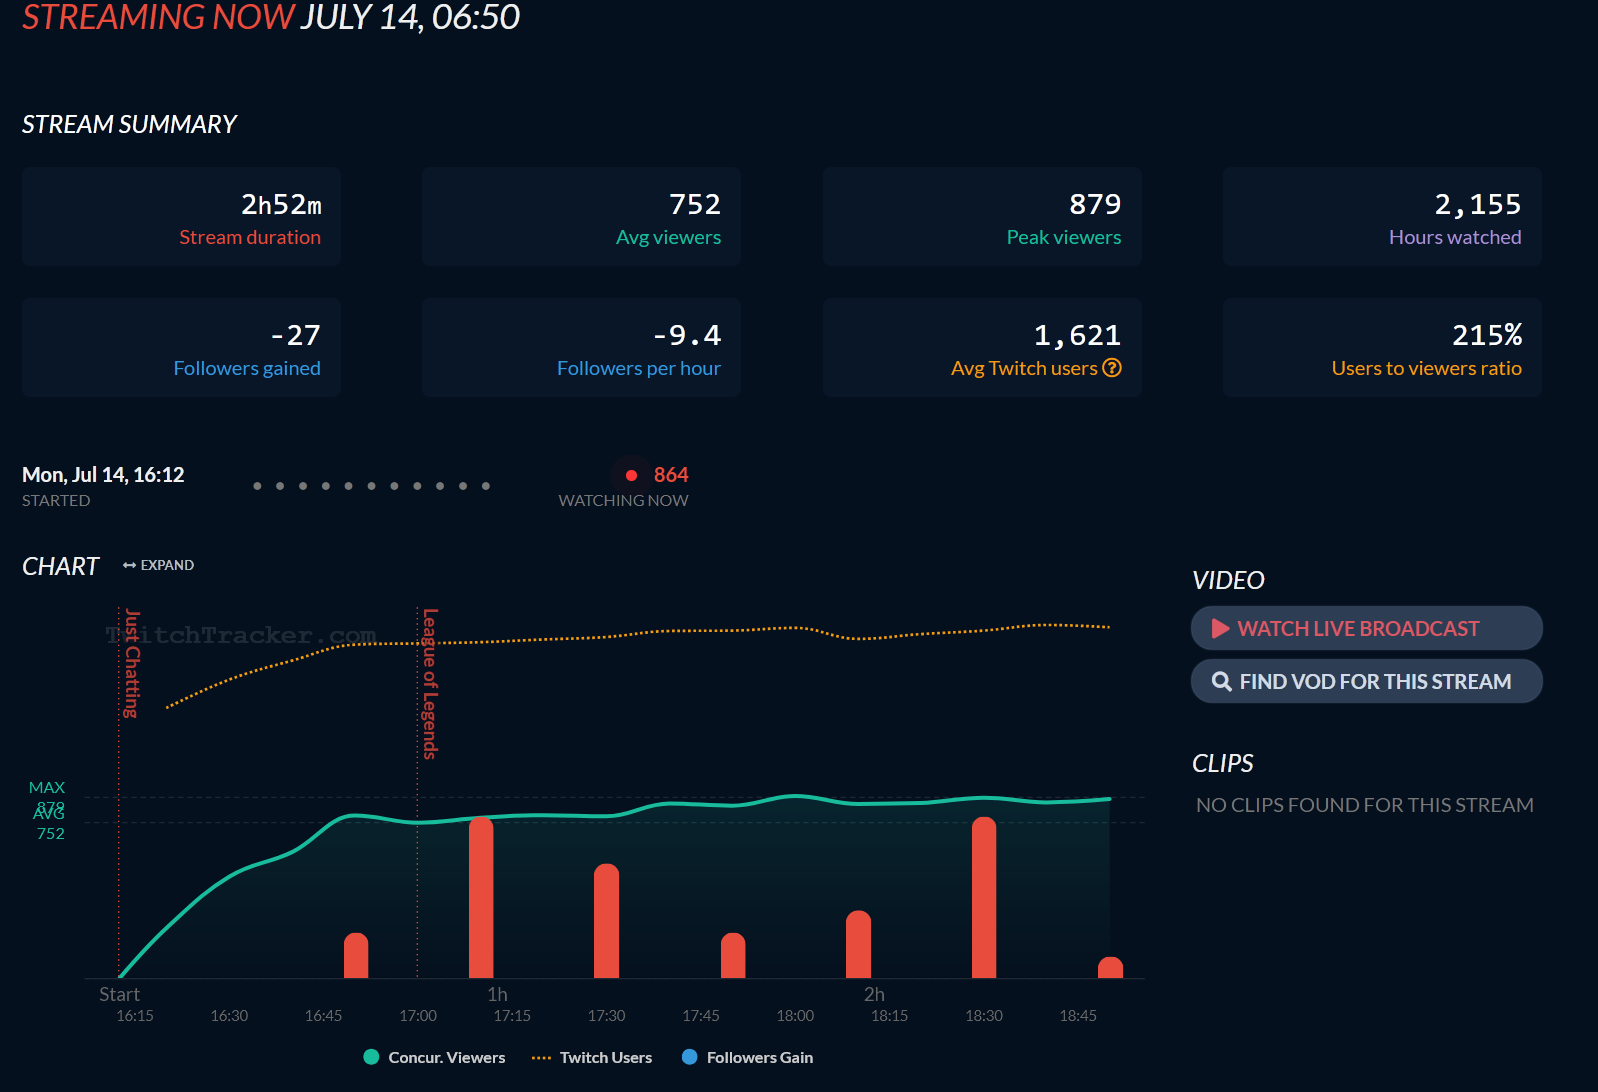This screenshot has height=1092, width=1598.
Task: Click the 1h axis marker label
Action: click(x=497, y=994)
